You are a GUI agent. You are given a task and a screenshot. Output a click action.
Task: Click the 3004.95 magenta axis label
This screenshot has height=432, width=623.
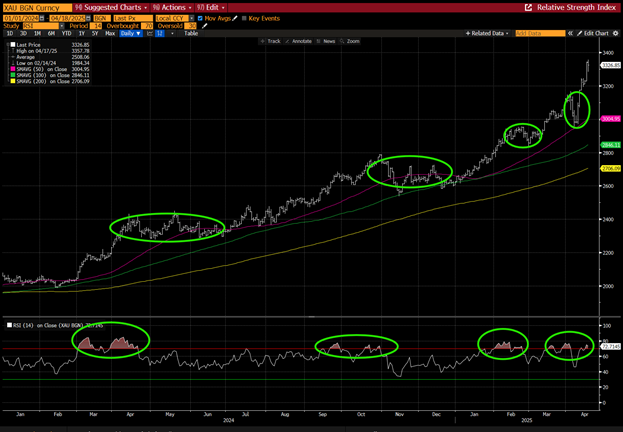(611, 119)
